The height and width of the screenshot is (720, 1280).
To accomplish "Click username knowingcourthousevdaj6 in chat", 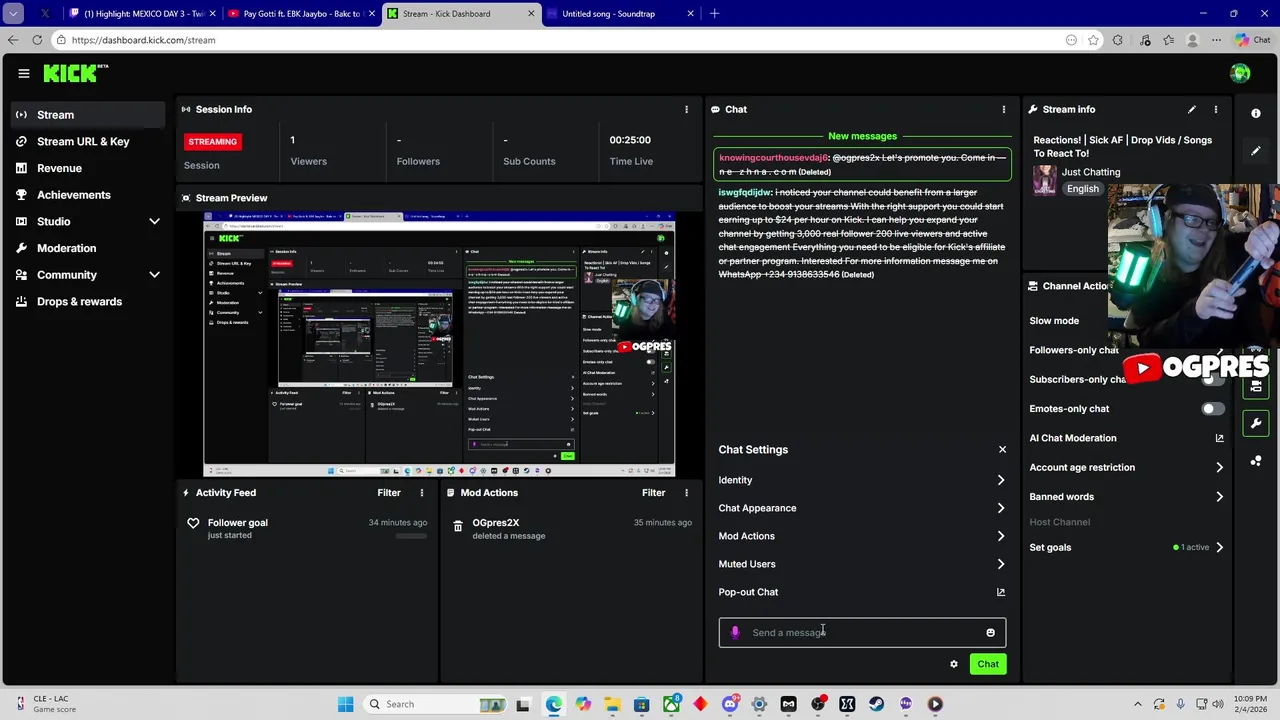I will click(773, 158).
